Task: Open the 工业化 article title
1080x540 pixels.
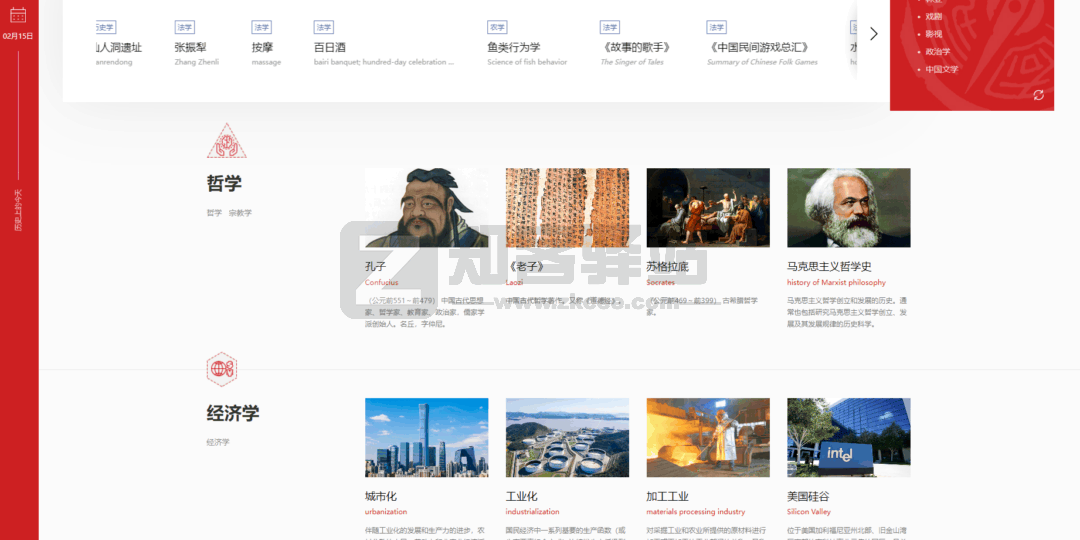Action: [521, 497]
